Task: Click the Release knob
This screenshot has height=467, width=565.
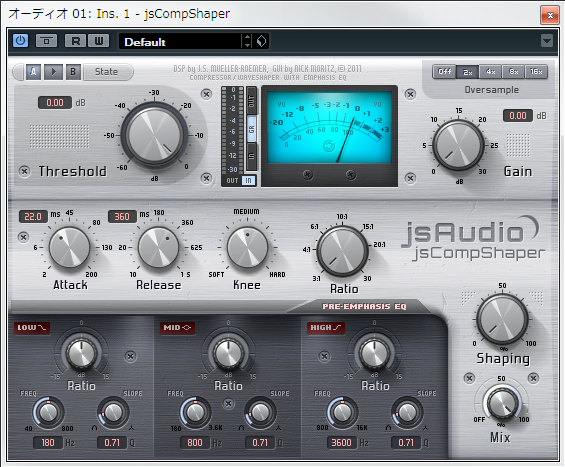Action: (158, 247)
